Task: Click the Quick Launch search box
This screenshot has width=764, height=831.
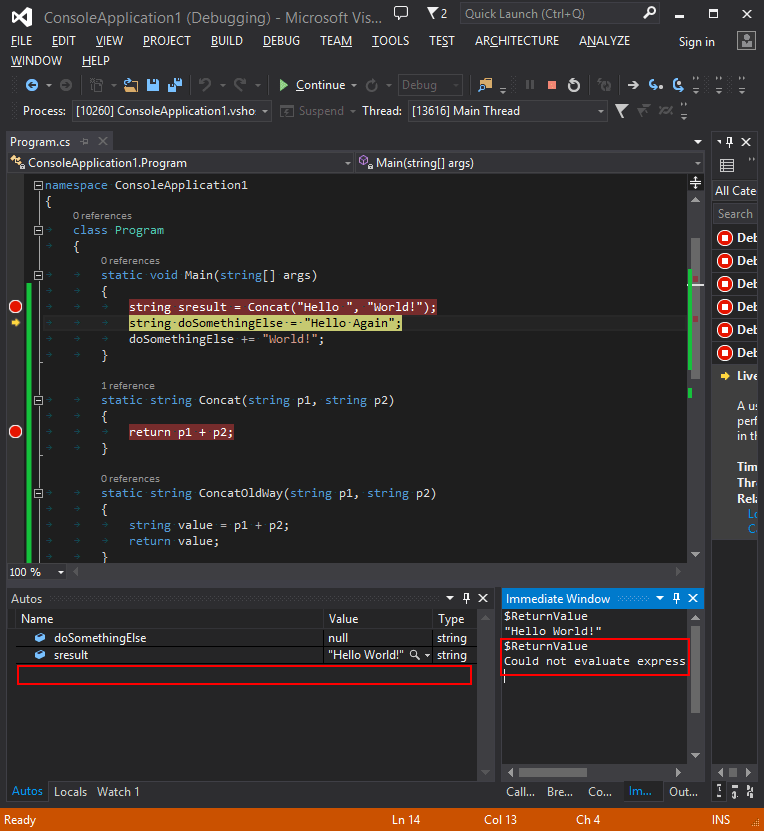Action: click(x=548, y=14)
